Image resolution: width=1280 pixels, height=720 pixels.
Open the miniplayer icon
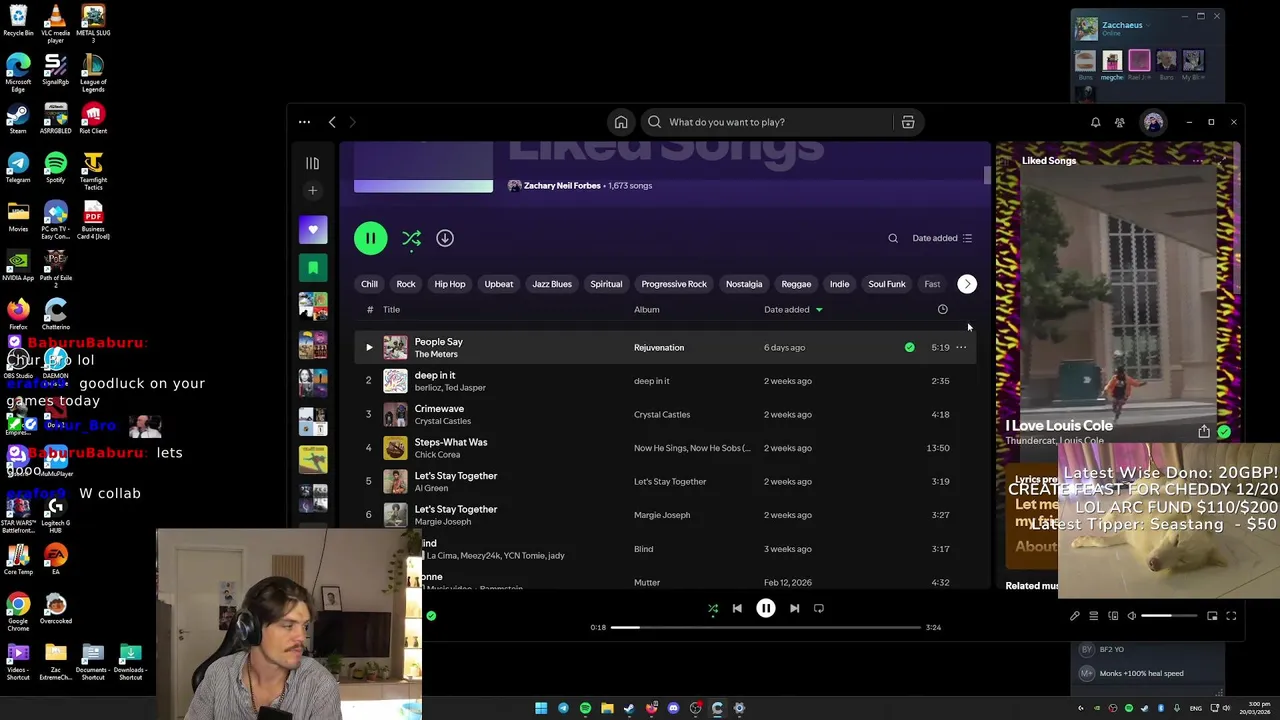[1212, 616]
